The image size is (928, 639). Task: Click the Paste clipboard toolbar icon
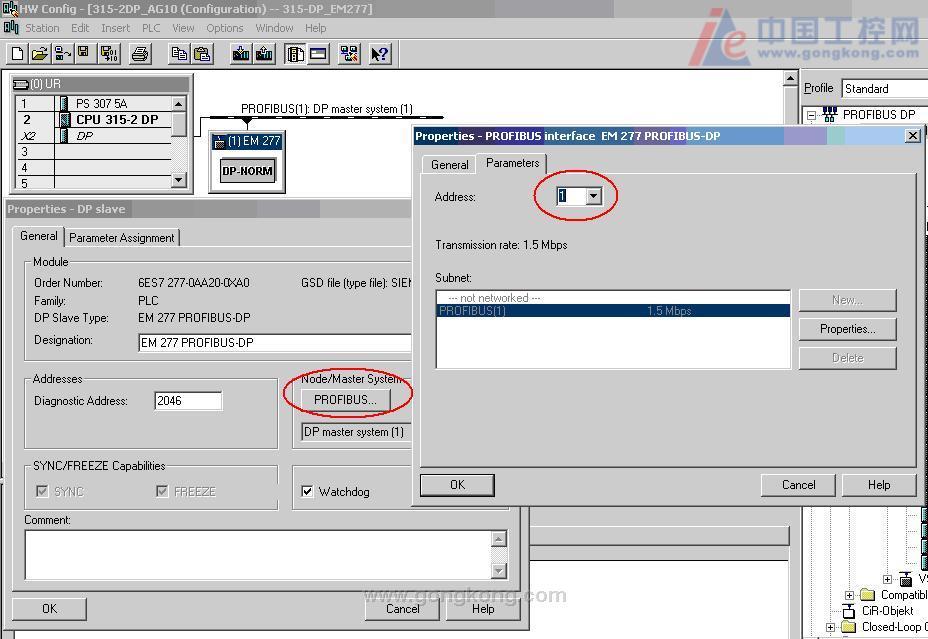202,54
